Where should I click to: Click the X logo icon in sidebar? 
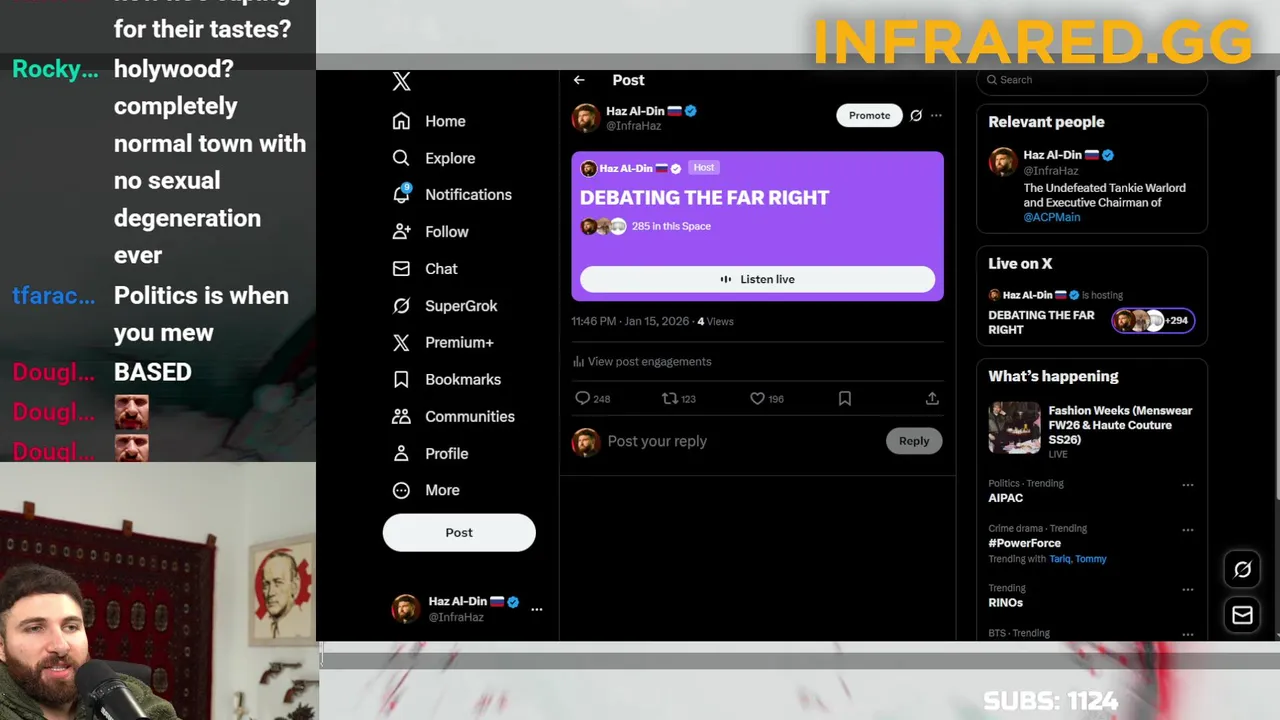(401, 82)
